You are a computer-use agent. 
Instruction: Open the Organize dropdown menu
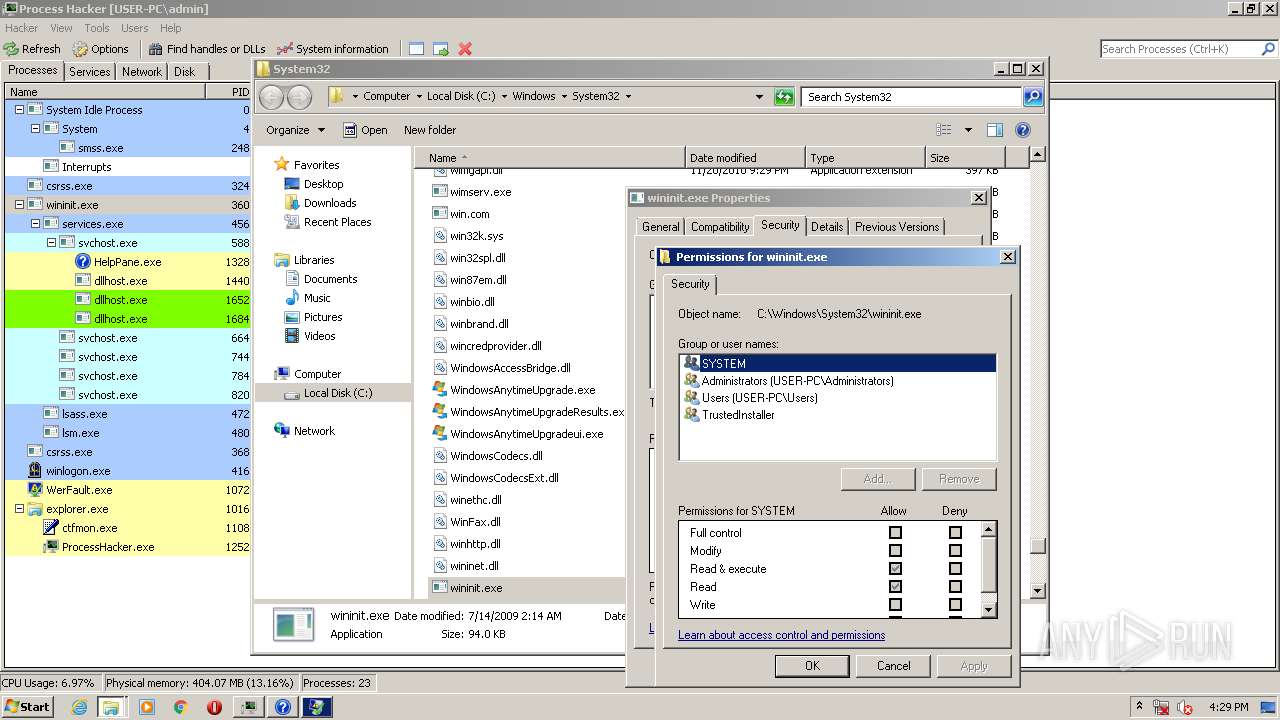(x=295, y=130)
